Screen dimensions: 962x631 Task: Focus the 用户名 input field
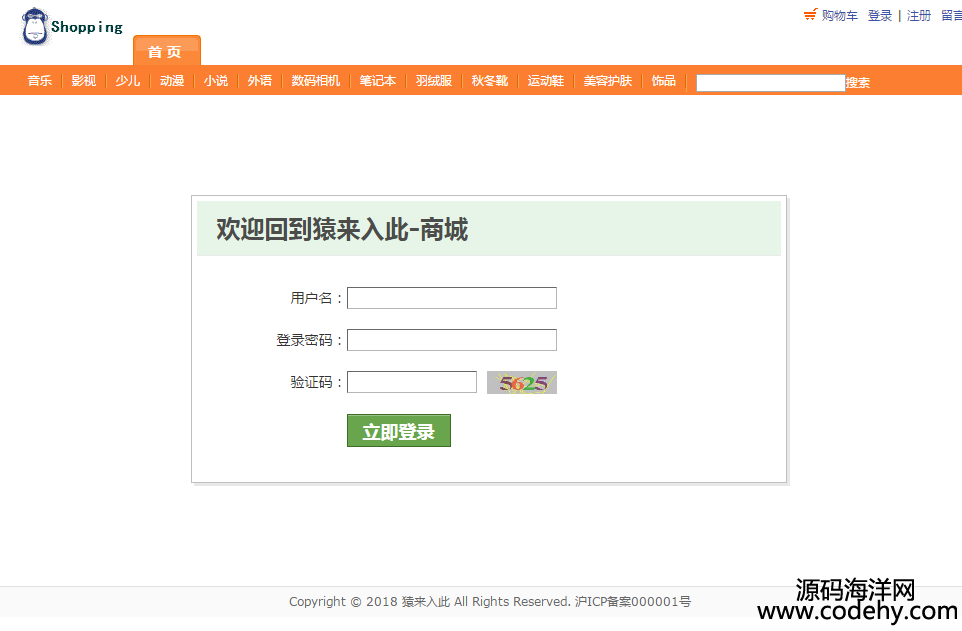(x=452, y=298)
